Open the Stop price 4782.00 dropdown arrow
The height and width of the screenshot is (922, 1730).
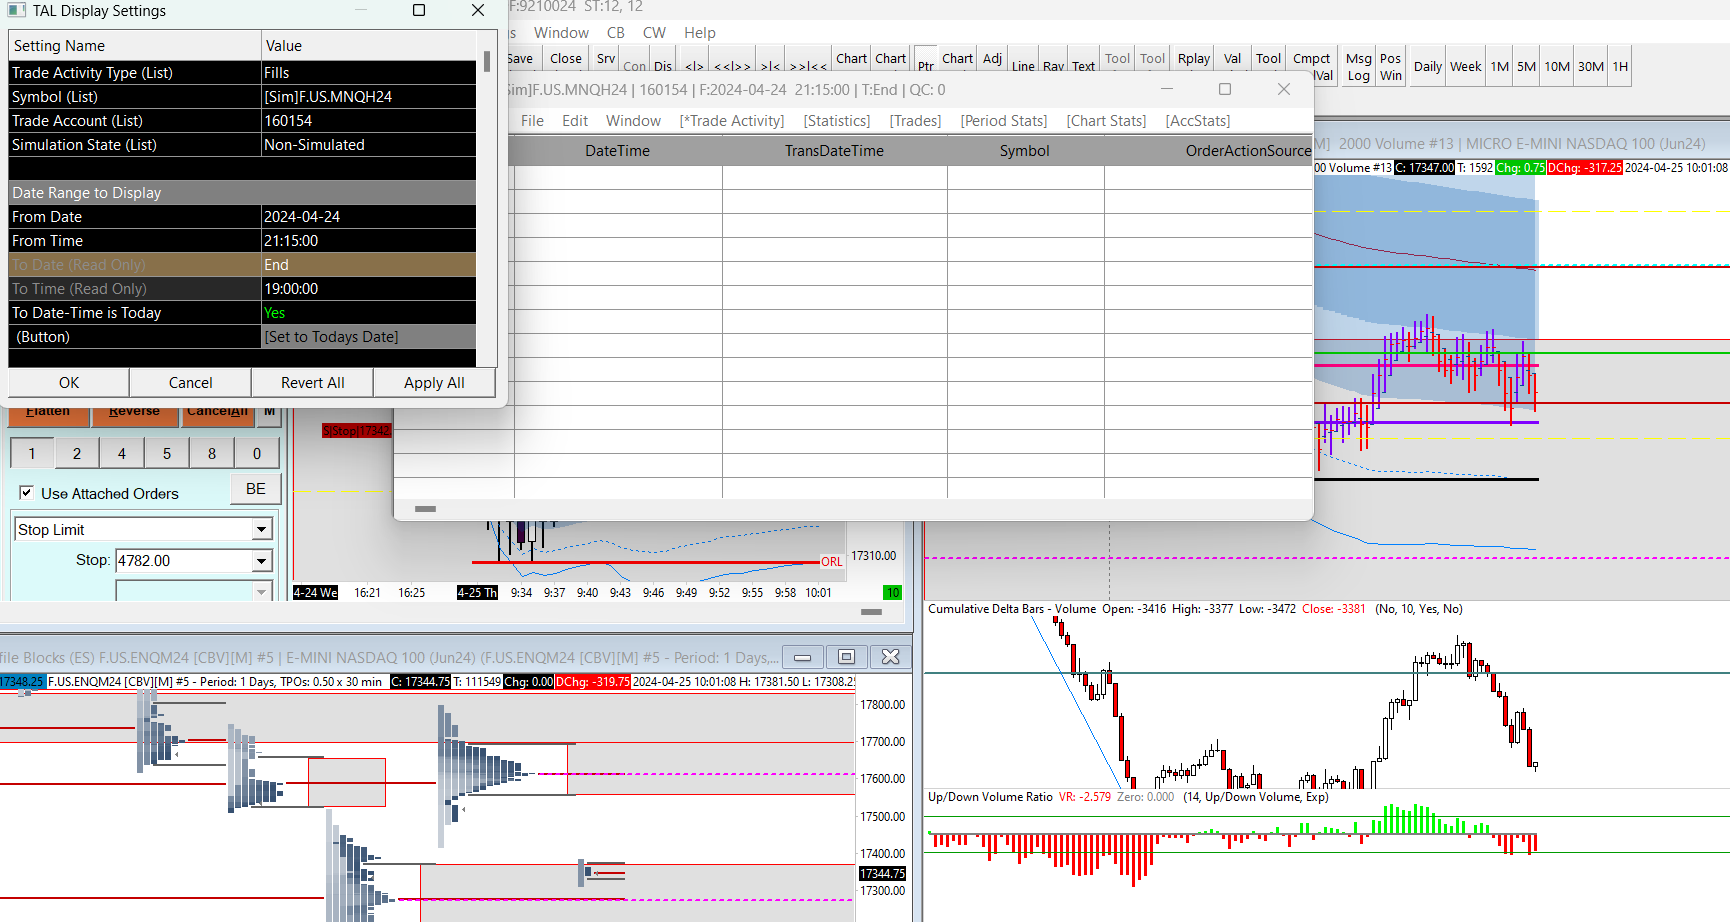tap(261, 561)
